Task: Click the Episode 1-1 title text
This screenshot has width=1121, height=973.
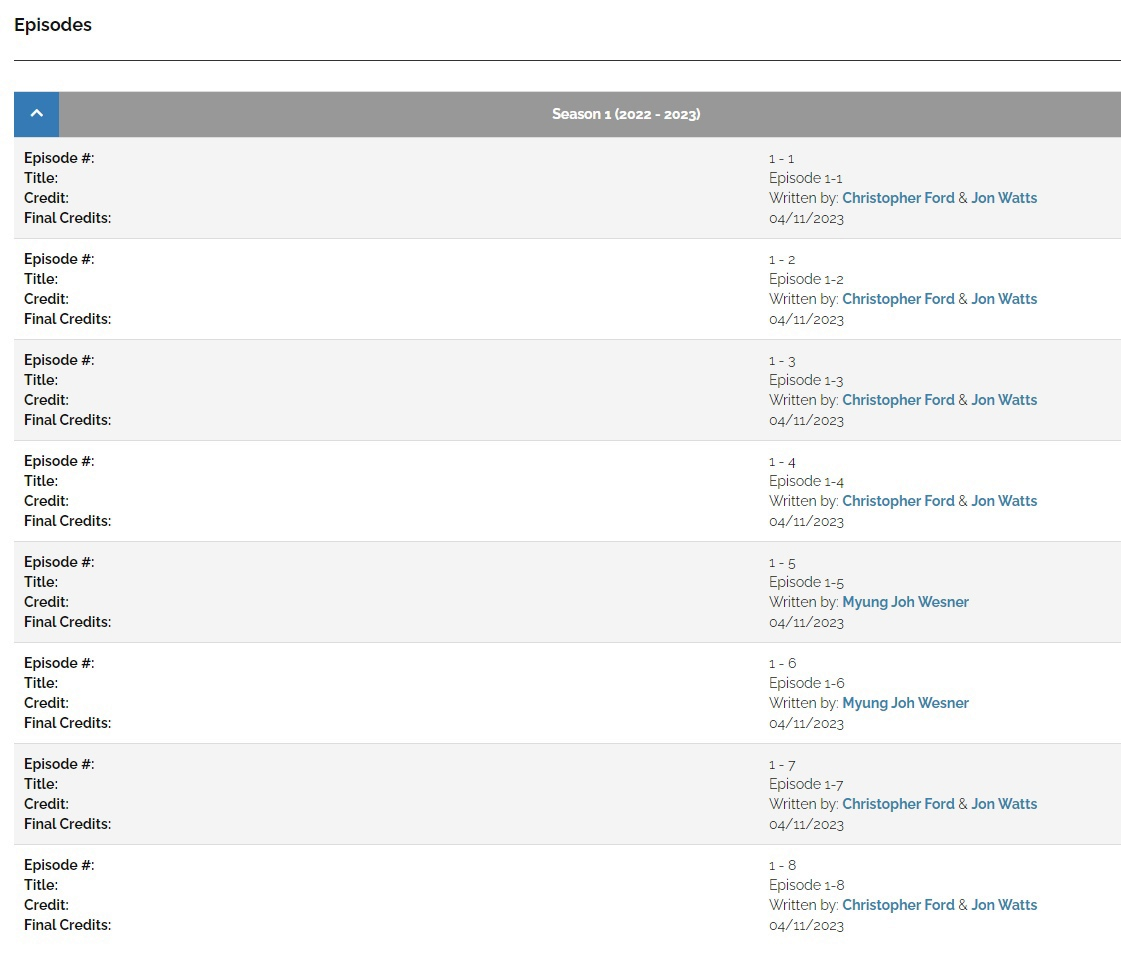Action: pyautogui.click(x=806, y=178)
